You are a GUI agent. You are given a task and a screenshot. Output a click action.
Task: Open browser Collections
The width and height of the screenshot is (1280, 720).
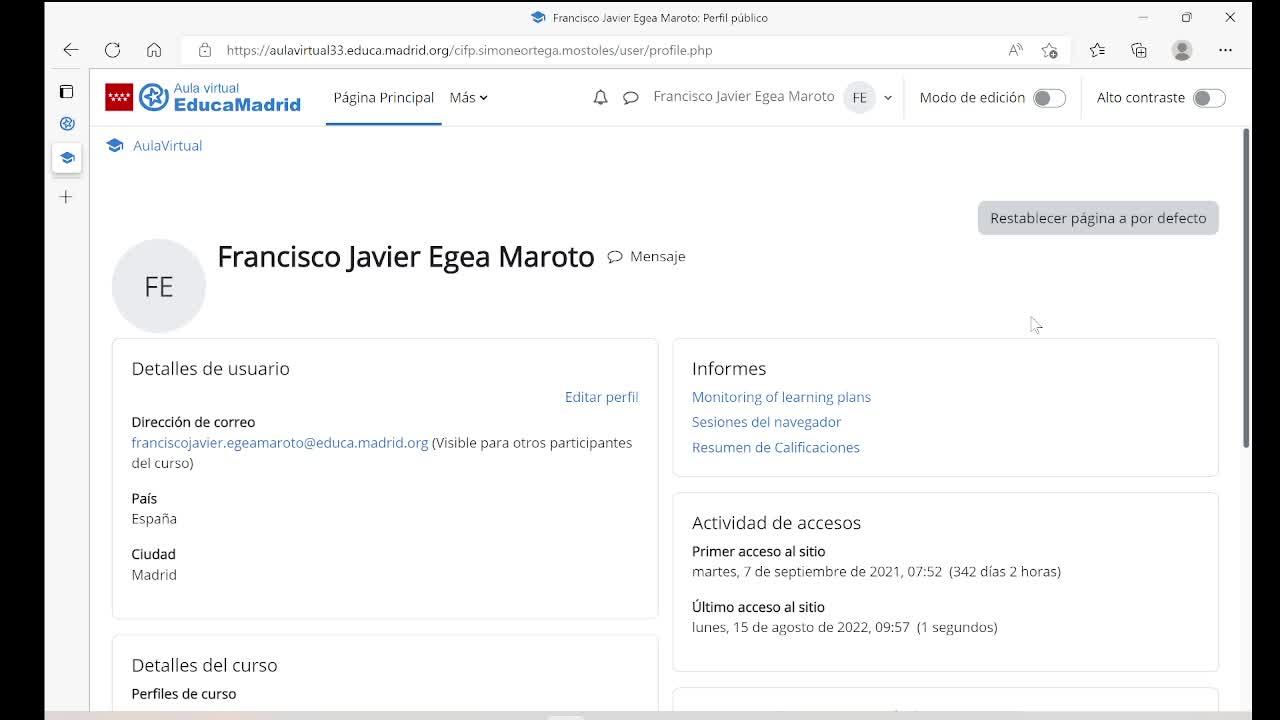[1139, 50]
